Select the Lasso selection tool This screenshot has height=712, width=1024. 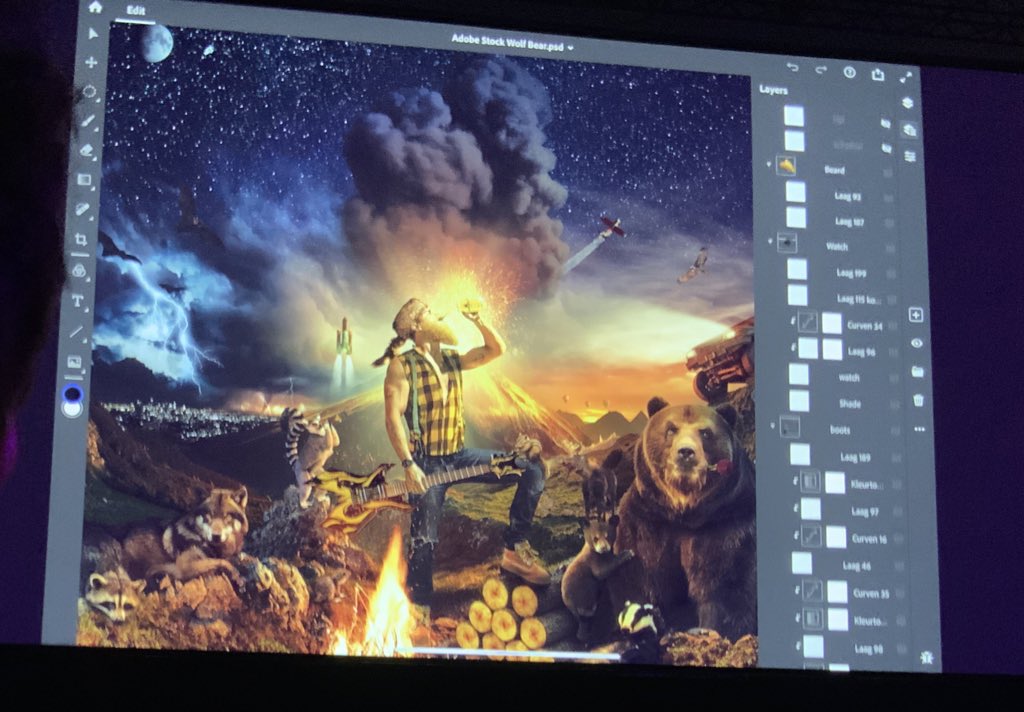click(89, 91)
